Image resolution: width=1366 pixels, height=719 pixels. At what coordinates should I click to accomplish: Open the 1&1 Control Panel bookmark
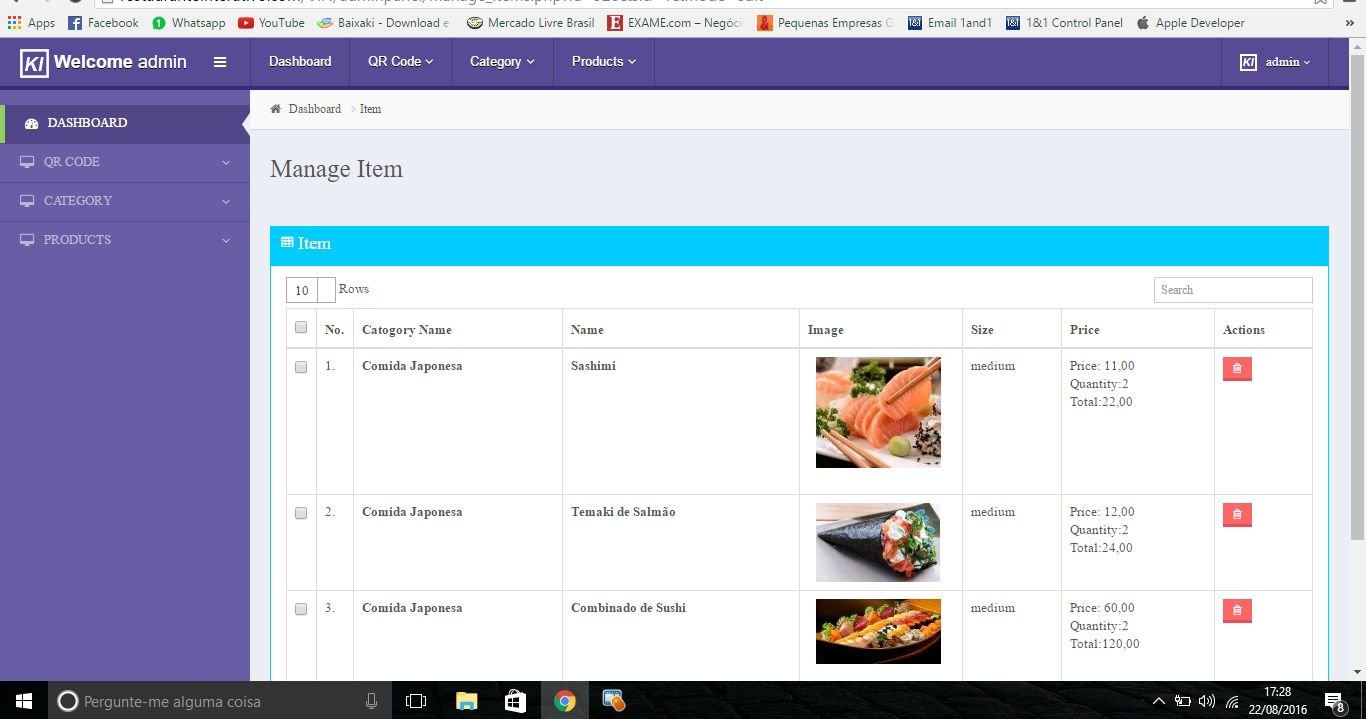[1065, 22]
